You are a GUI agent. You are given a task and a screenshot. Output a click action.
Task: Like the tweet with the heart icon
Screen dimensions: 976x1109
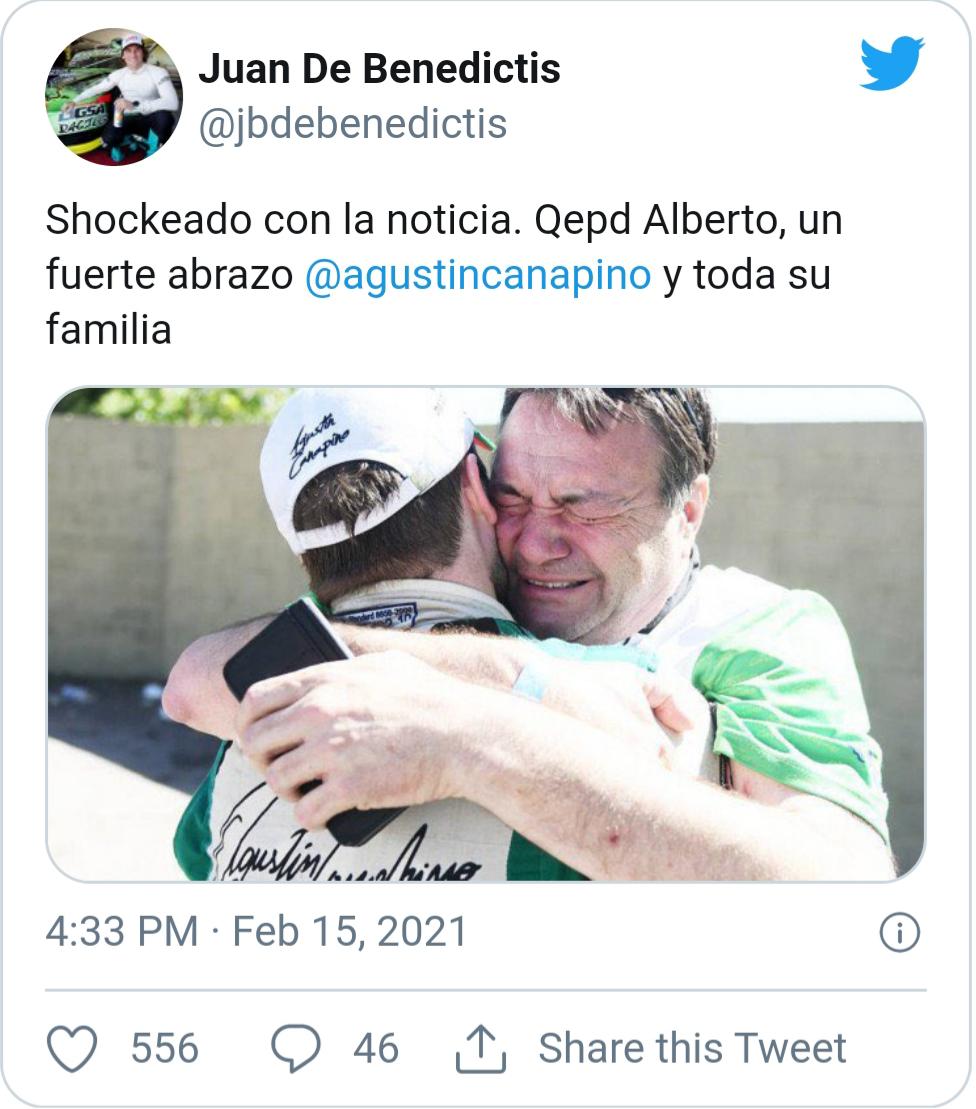(x=71, y=1048)
